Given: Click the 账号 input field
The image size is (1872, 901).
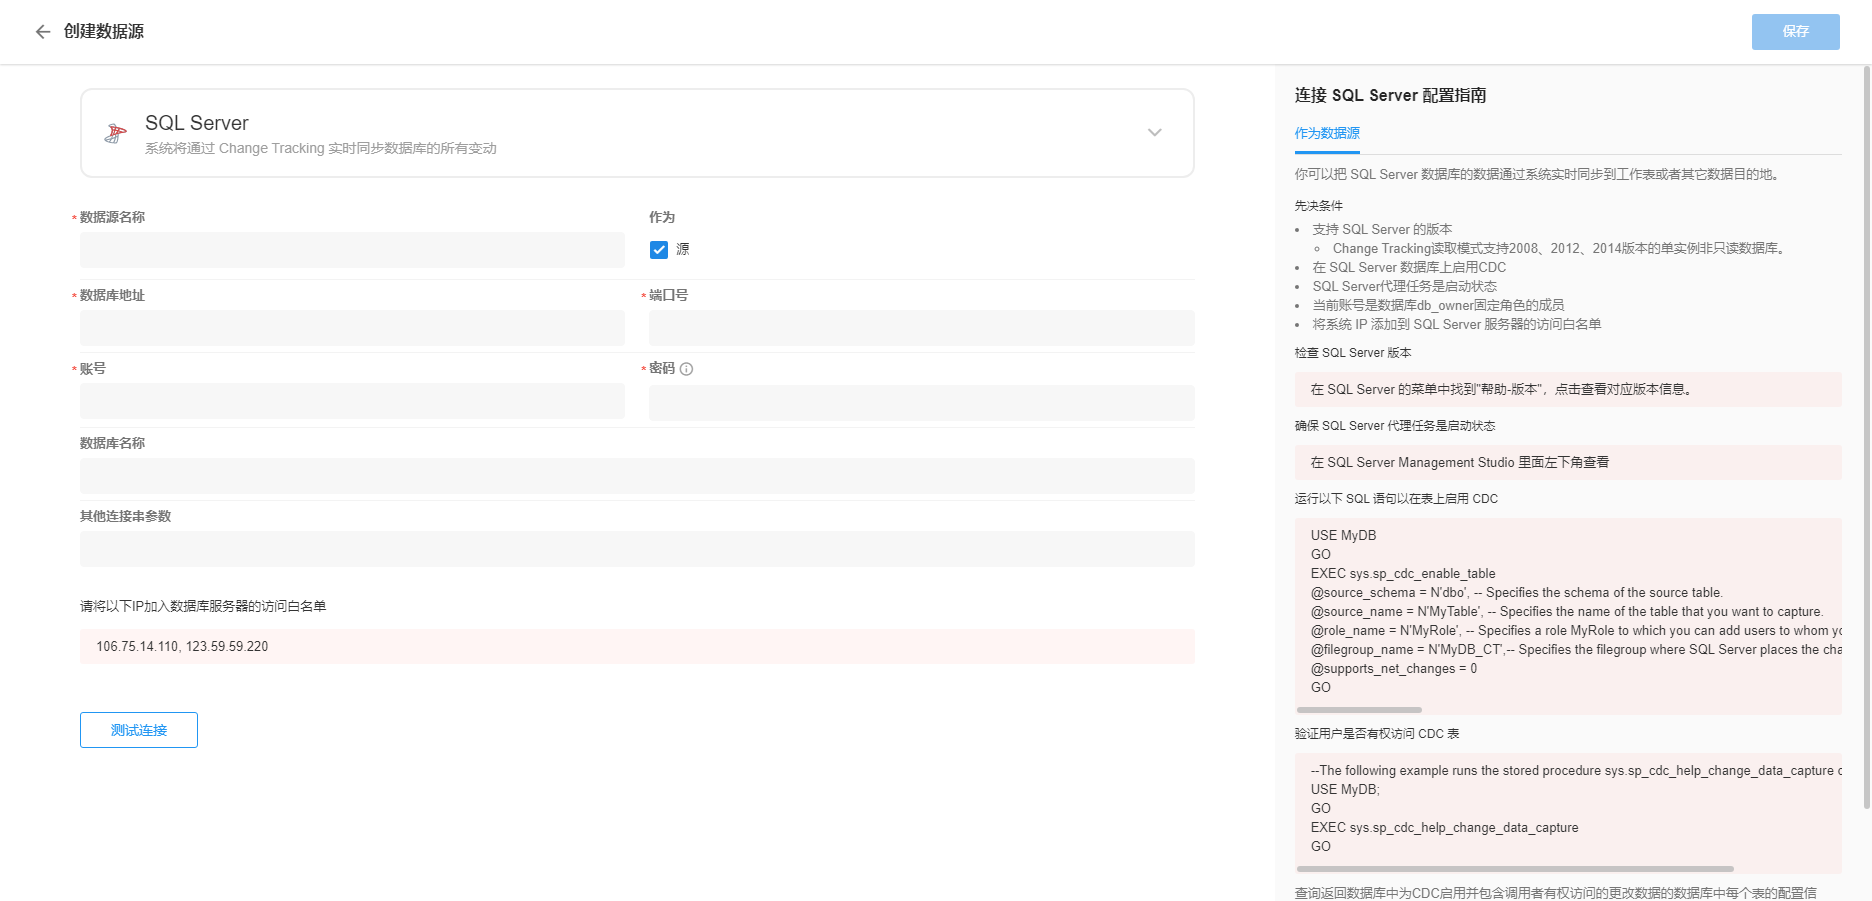Looking at the screenshot, I should click(x=352, y=402).
